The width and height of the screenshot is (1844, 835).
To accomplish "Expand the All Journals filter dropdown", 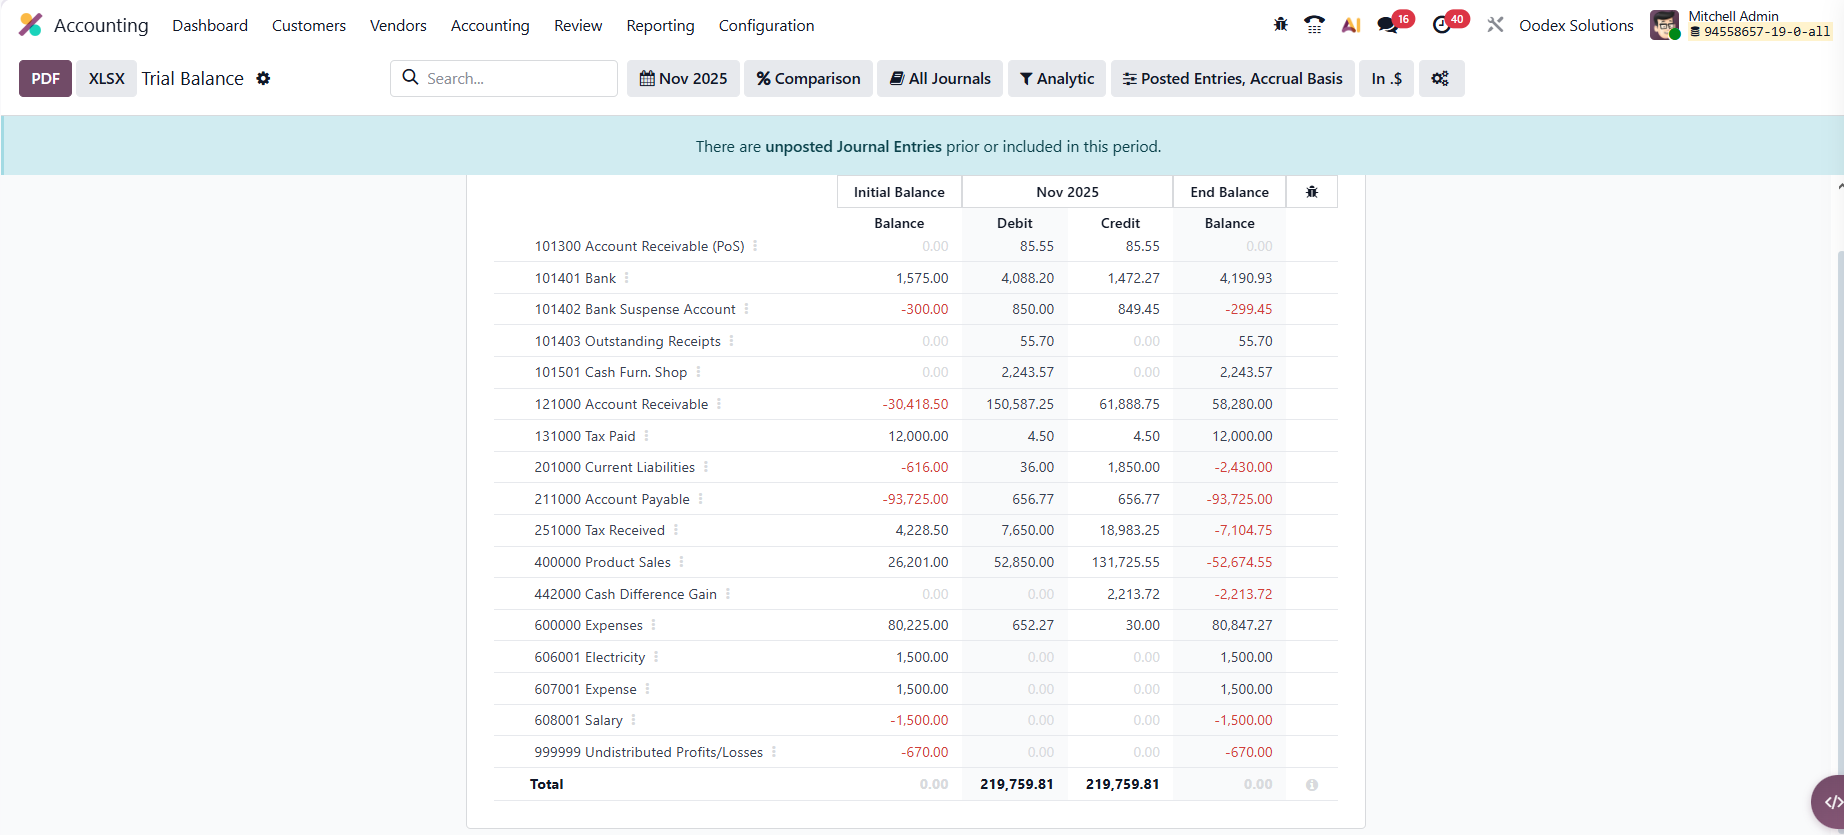I will (940, 78).
